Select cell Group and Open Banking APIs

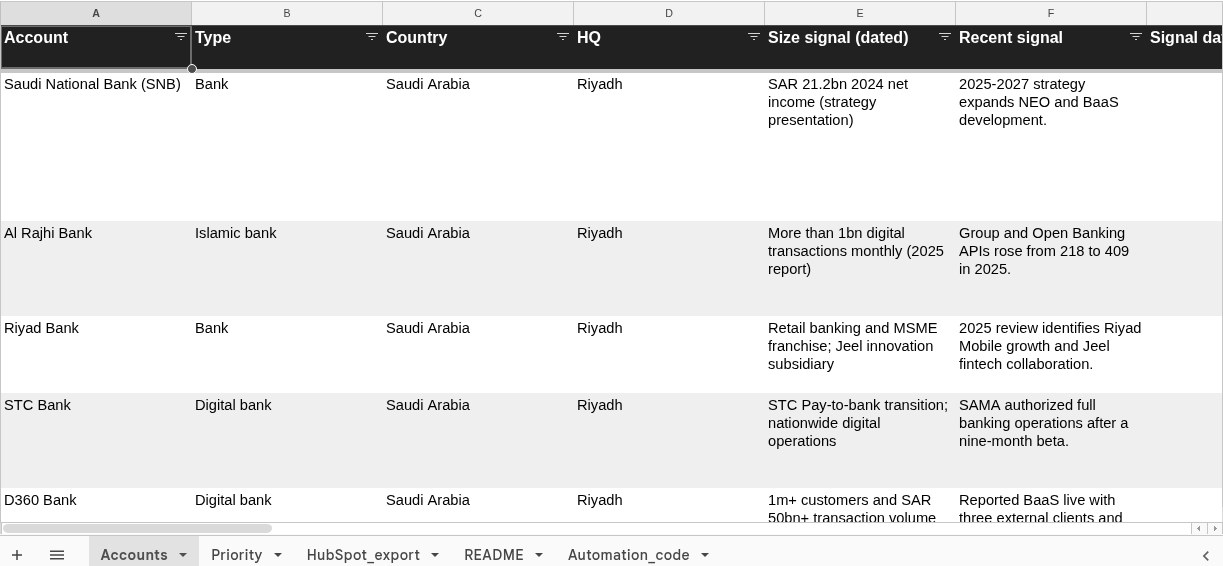[1051, 269]
